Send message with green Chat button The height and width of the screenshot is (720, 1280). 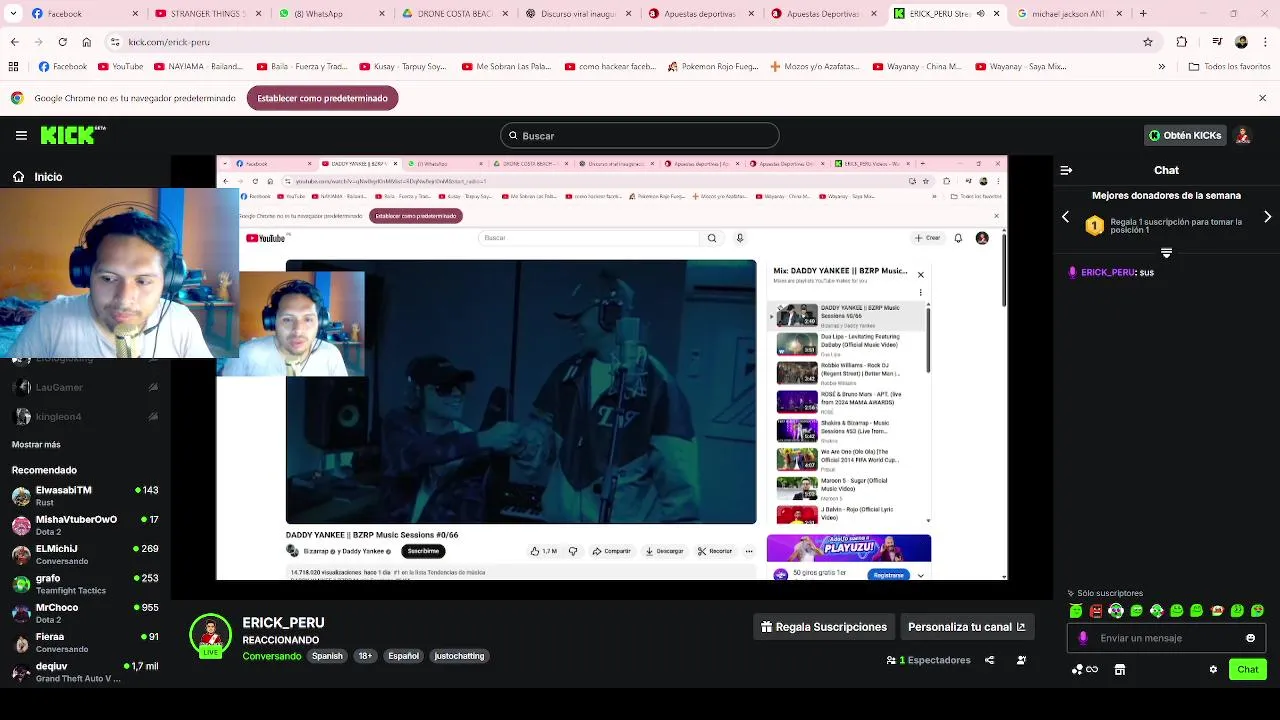coord(1248,669)
